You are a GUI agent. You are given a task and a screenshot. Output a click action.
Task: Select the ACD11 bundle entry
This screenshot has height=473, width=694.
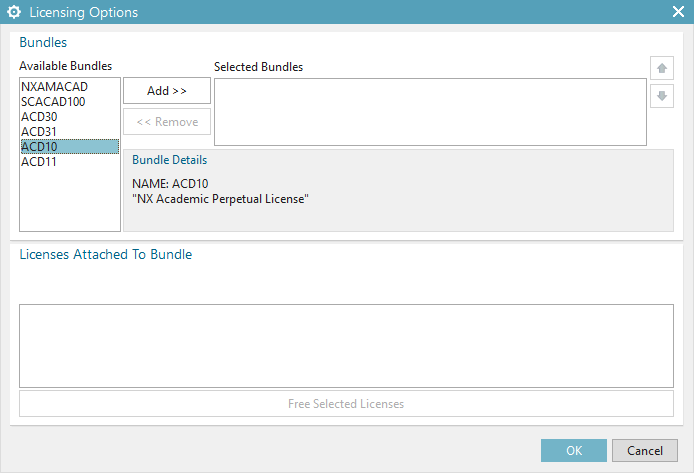[39, 162]
